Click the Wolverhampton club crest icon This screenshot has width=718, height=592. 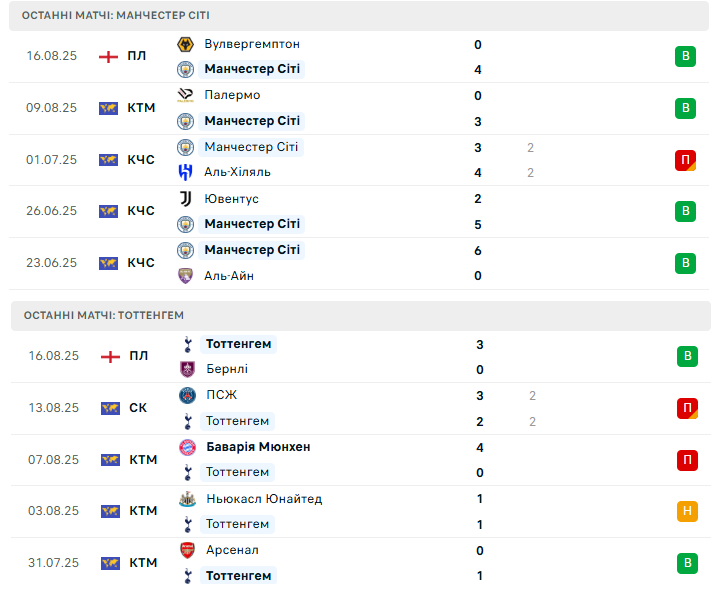[185, 44]
